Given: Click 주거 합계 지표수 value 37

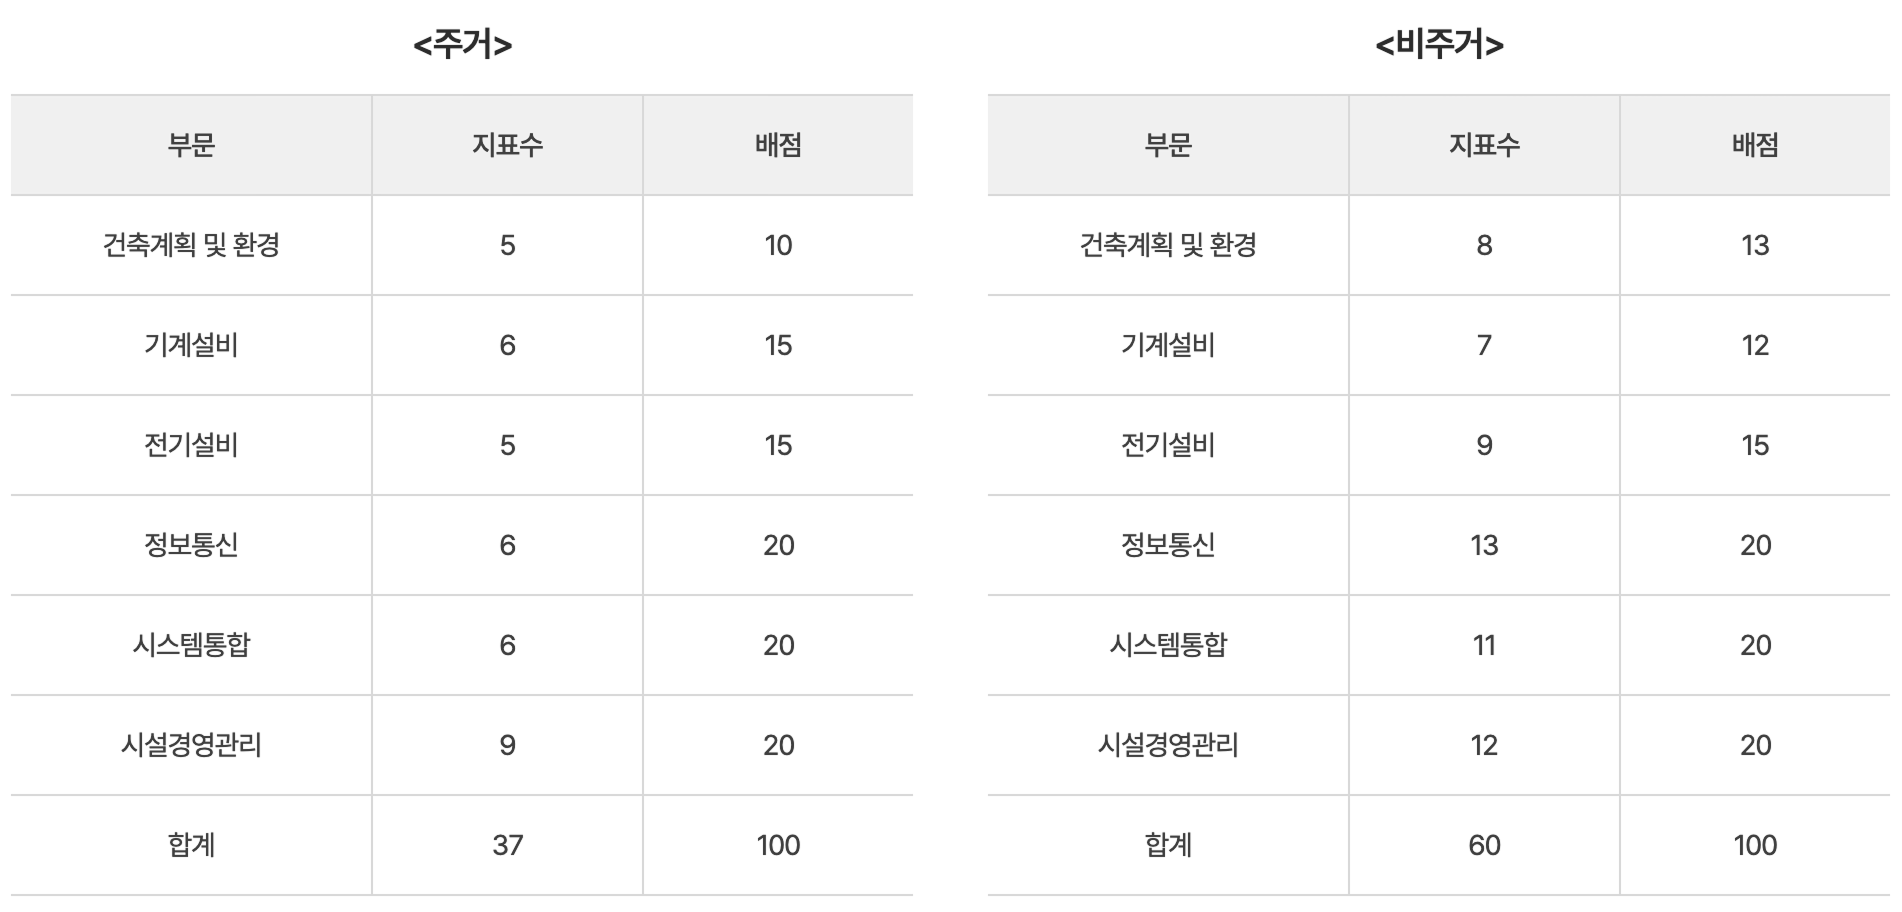Looking at the screenshot, I should tap(507, 845).
